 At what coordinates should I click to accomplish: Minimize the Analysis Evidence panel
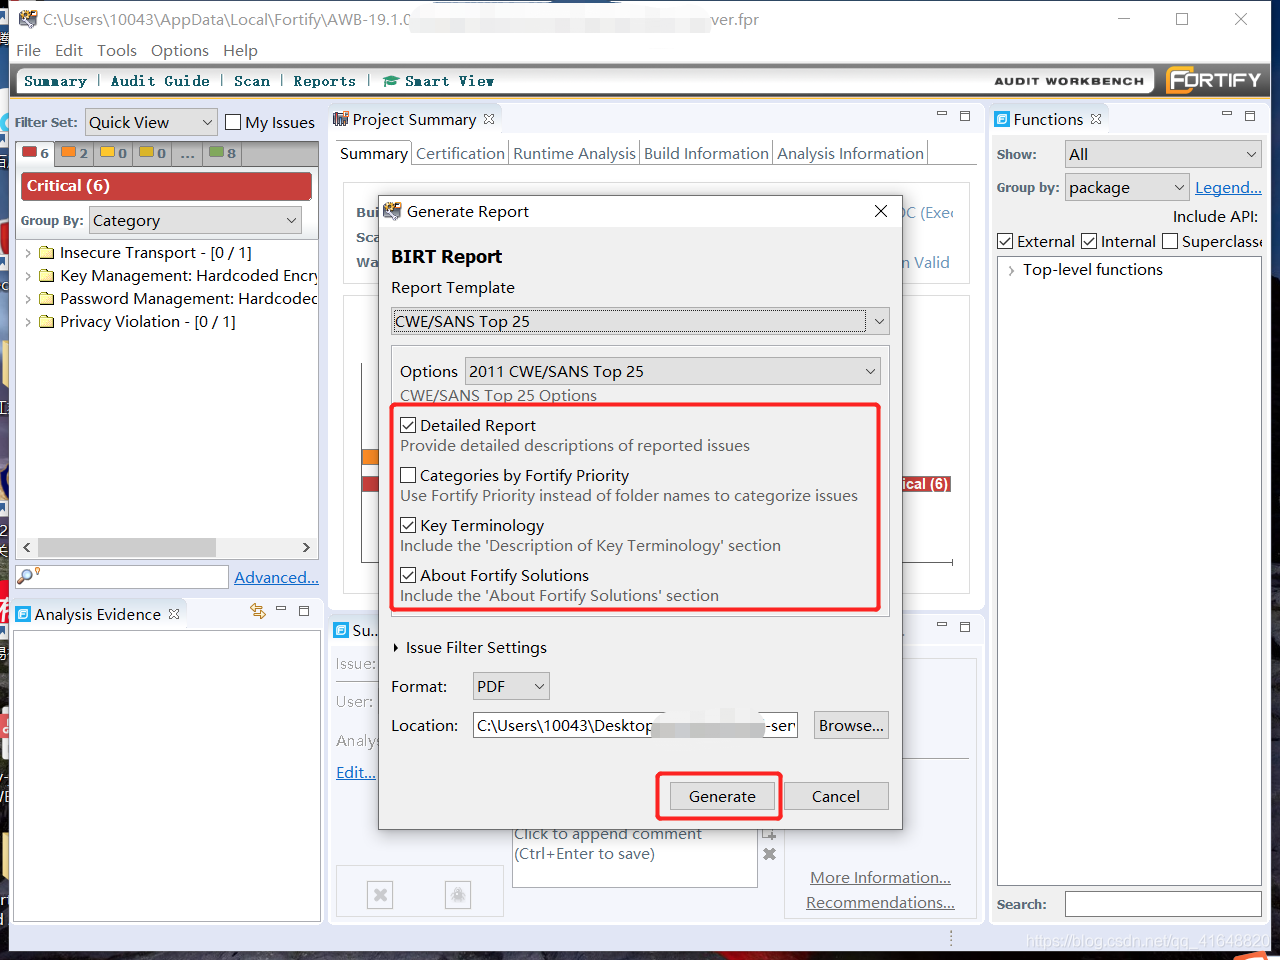pos(281,609)
